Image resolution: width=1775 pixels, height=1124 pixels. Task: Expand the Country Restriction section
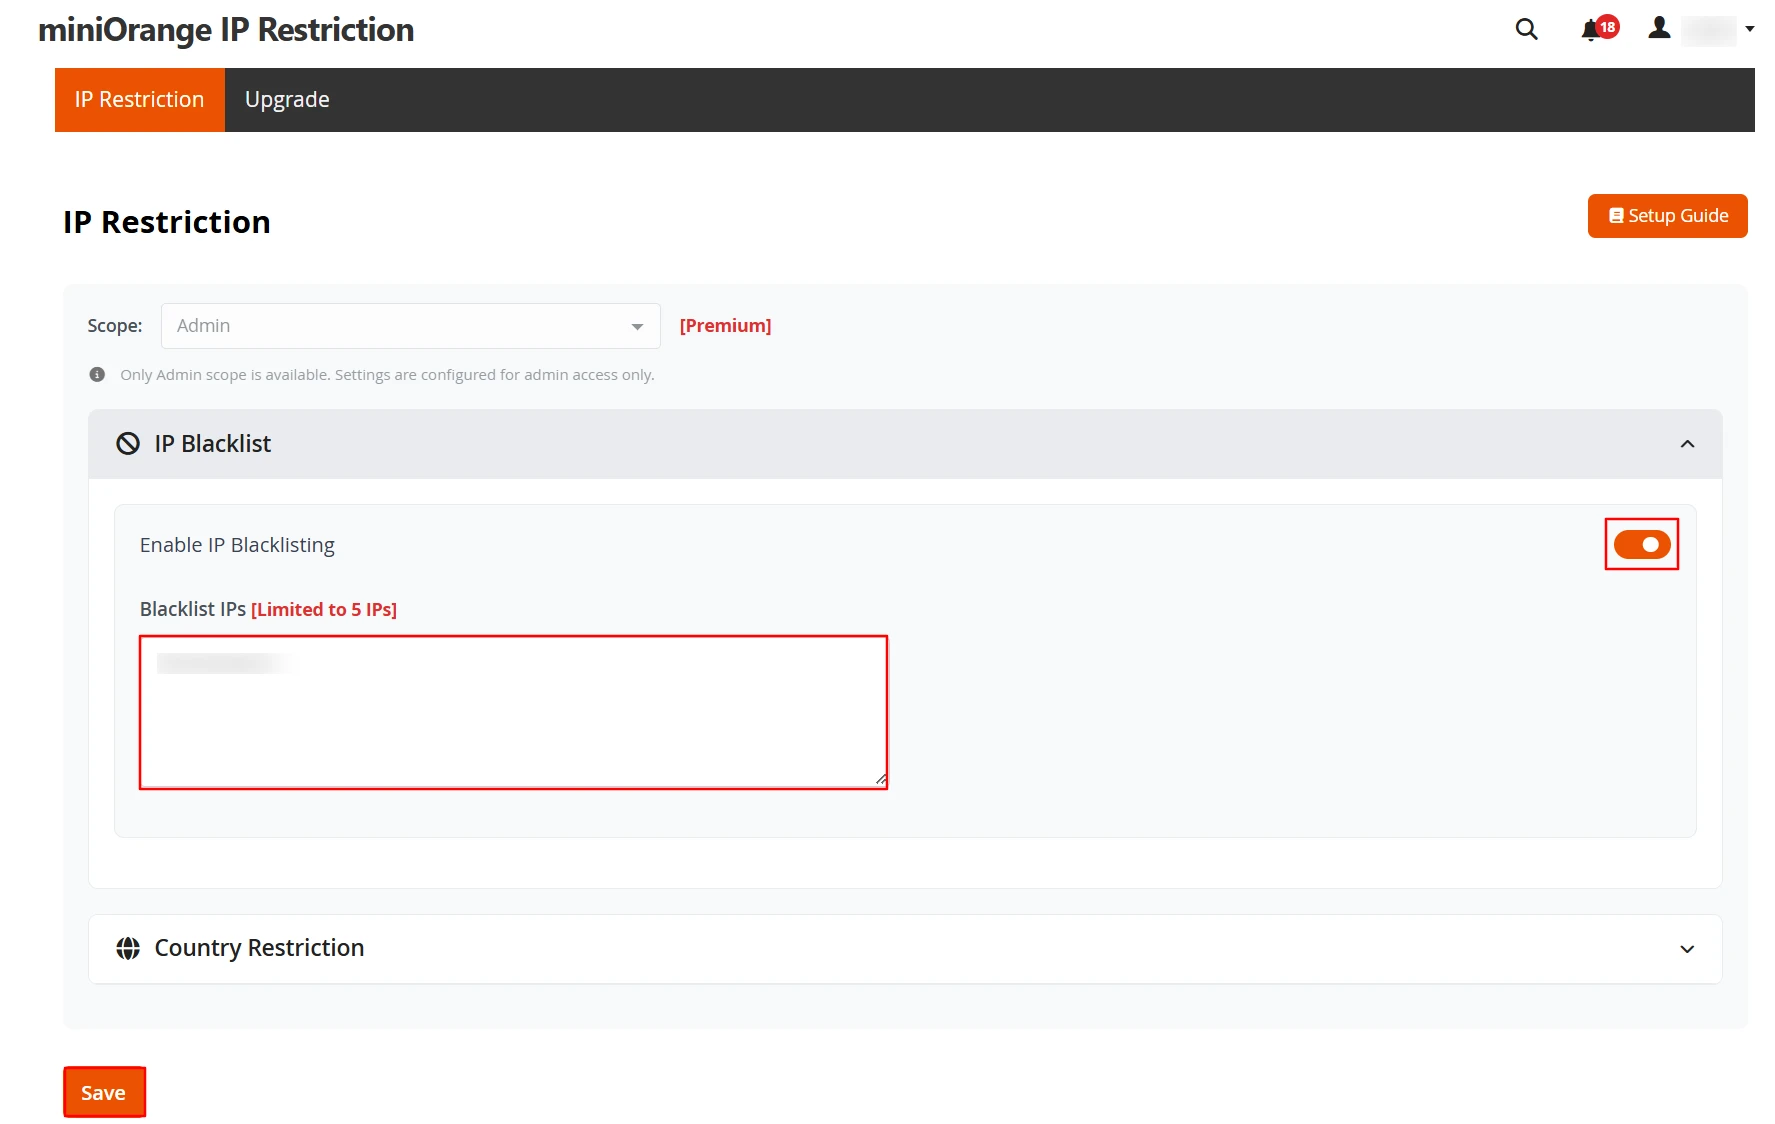coord(1687,949)
